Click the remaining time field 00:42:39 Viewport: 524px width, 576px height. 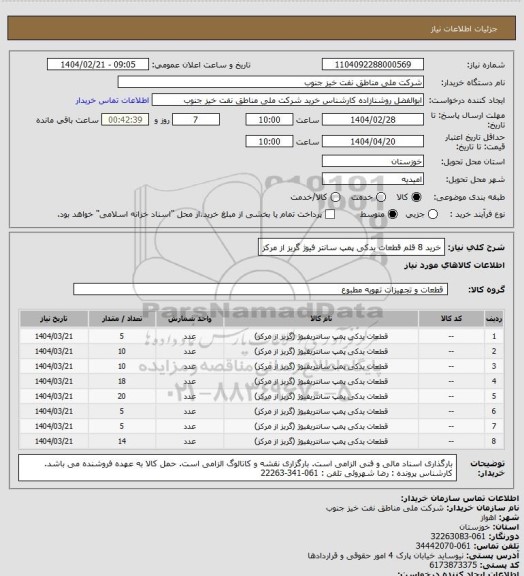(x=125, y=120)
